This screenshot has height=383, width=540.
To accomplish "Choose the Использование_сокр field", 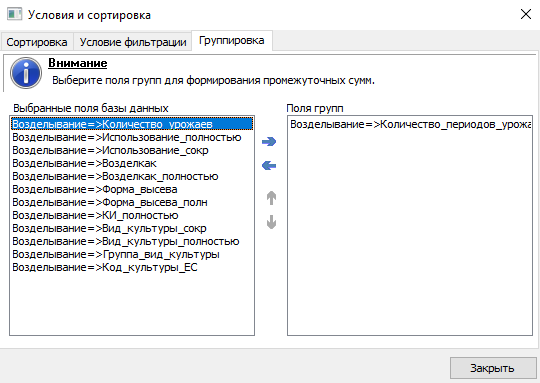I will pyautogui.click(x=132, y=150).
